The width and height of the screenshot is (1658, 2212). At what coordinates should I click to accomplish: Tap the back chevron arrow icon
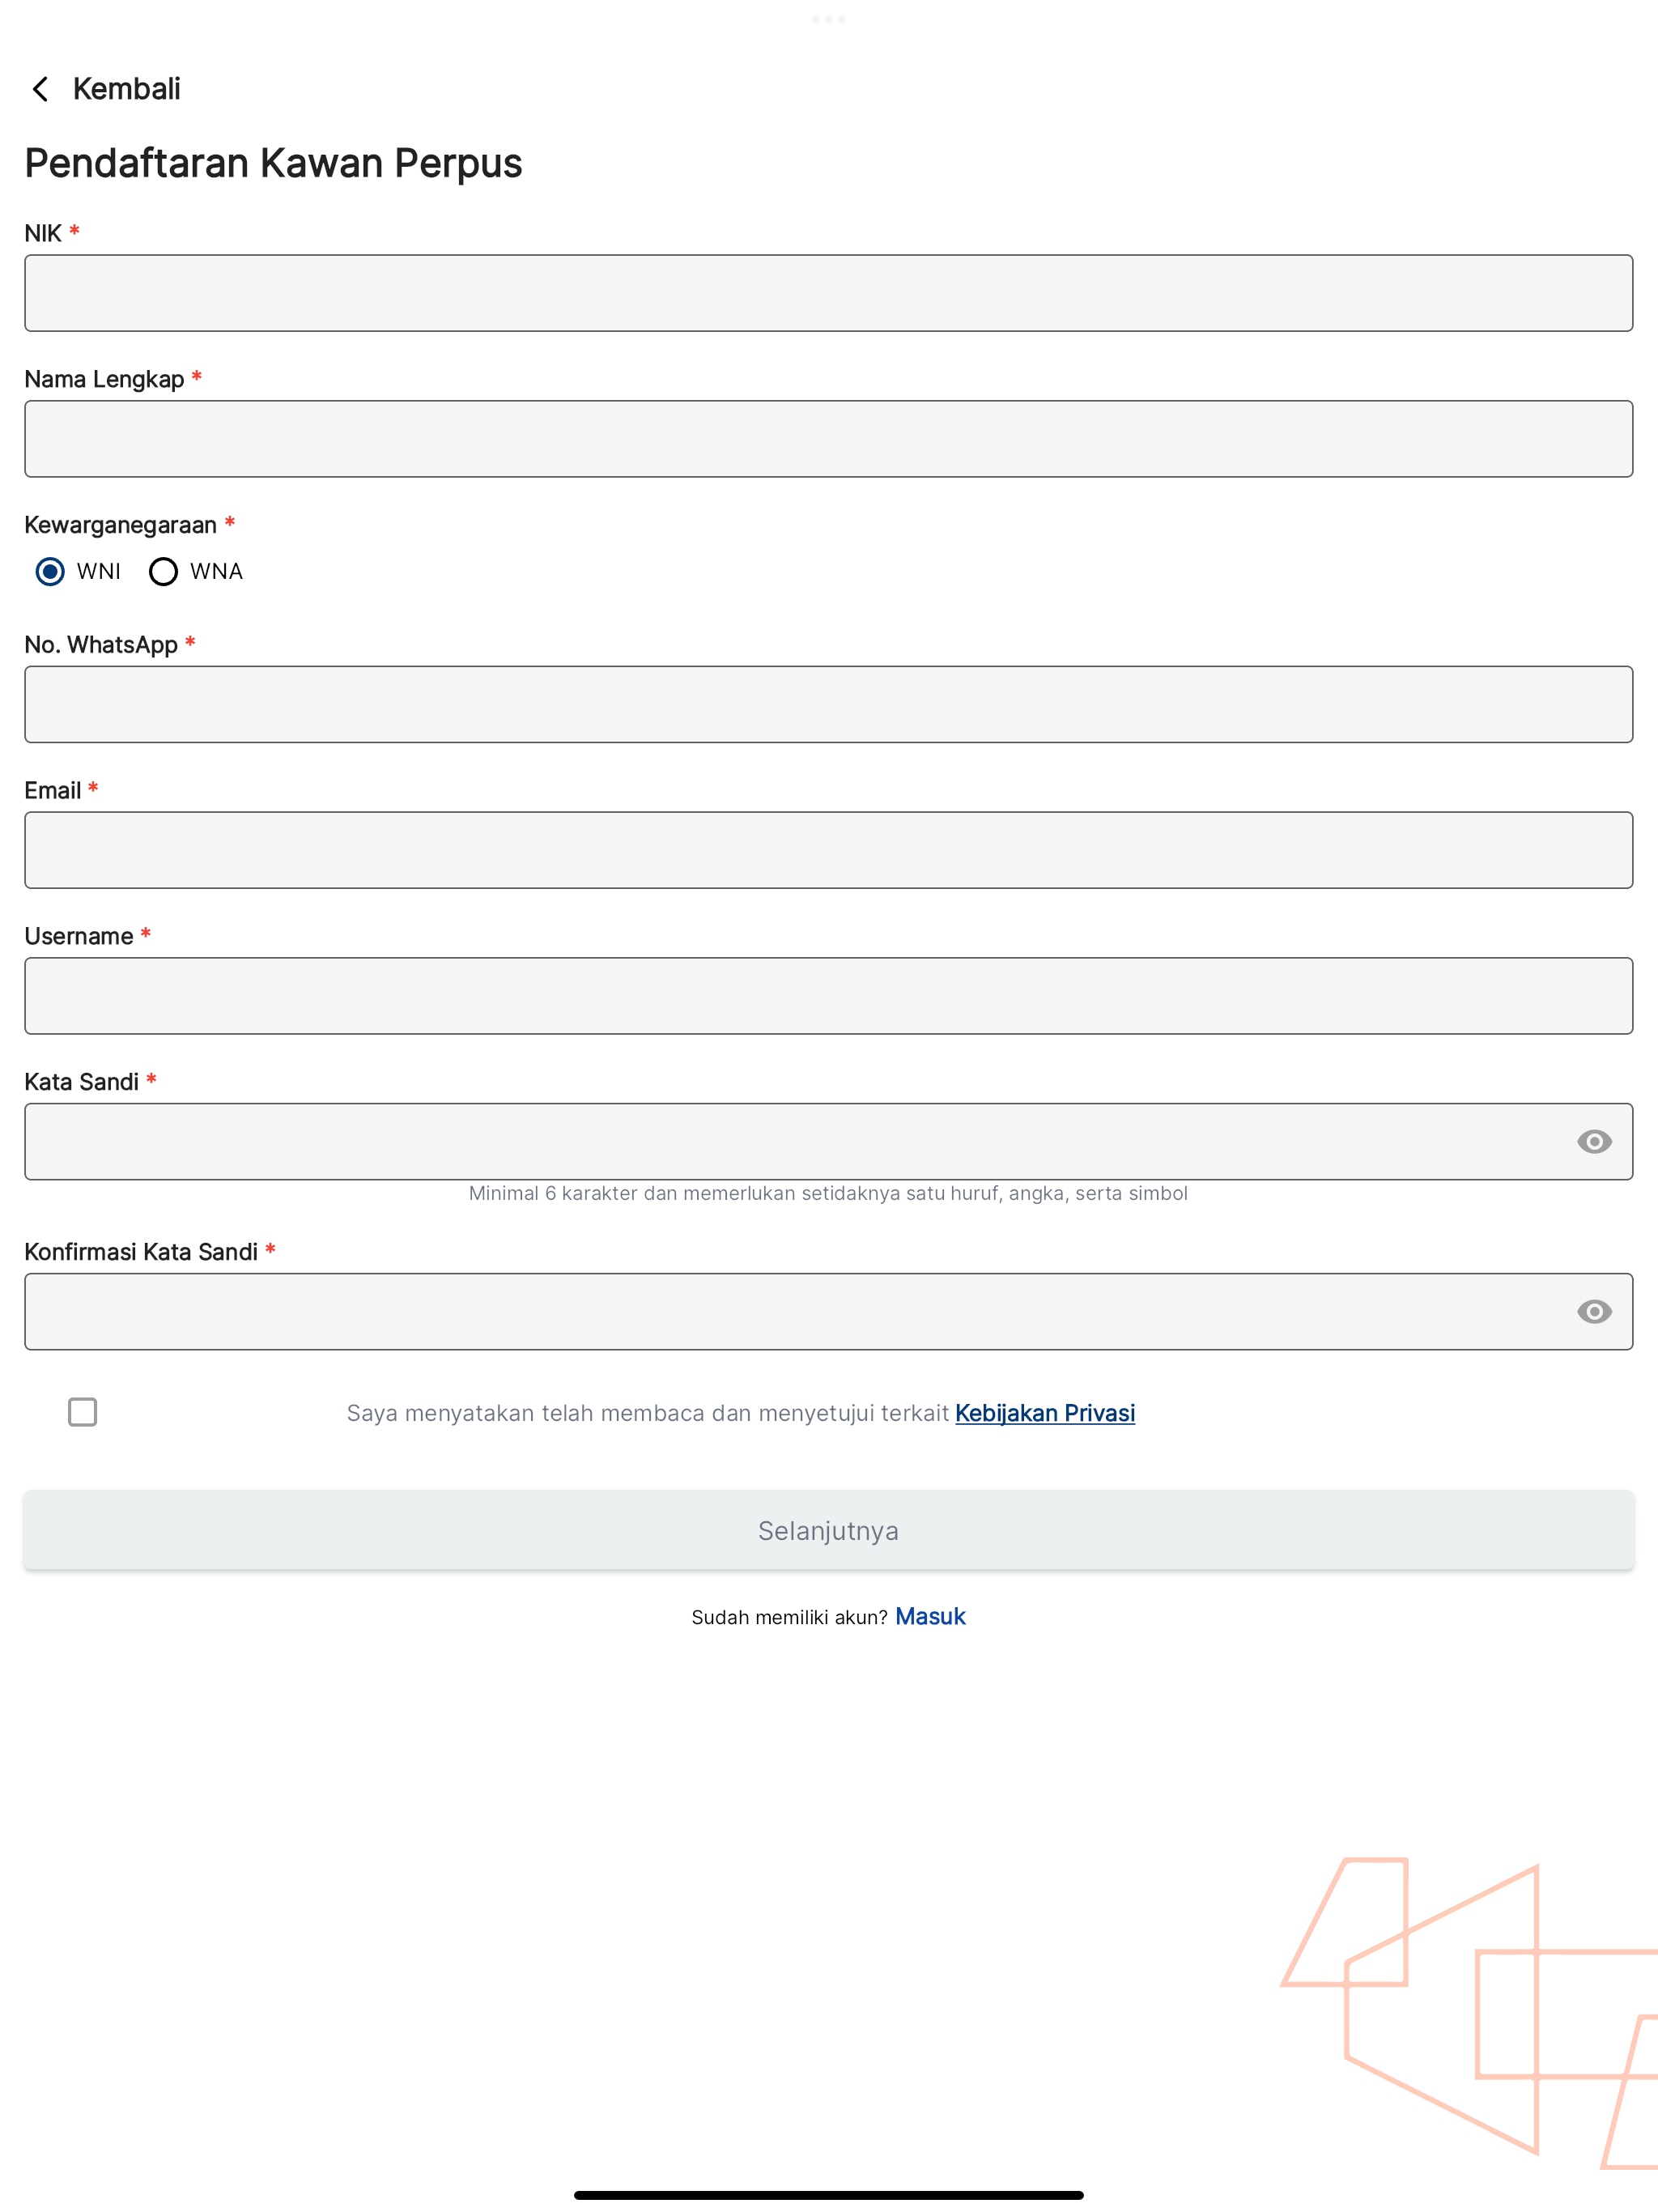coord(40,89)
